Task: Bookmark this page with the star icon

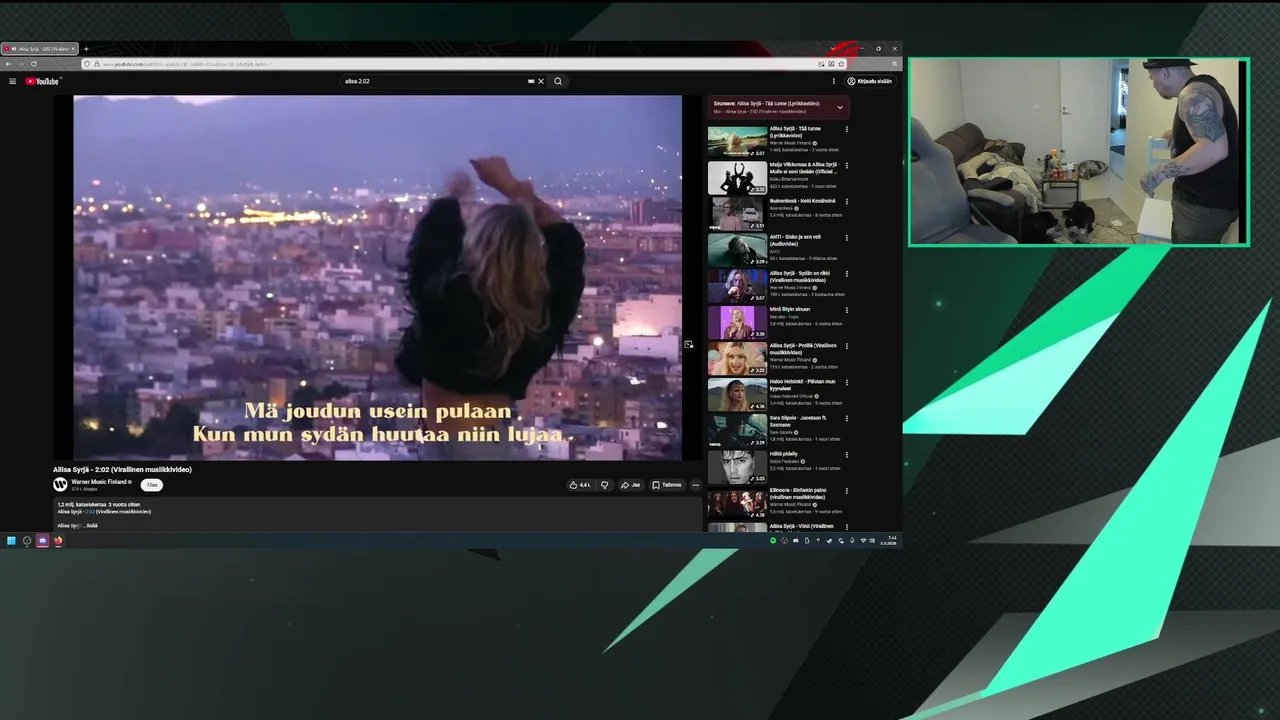Action: (x=841, y=64)
